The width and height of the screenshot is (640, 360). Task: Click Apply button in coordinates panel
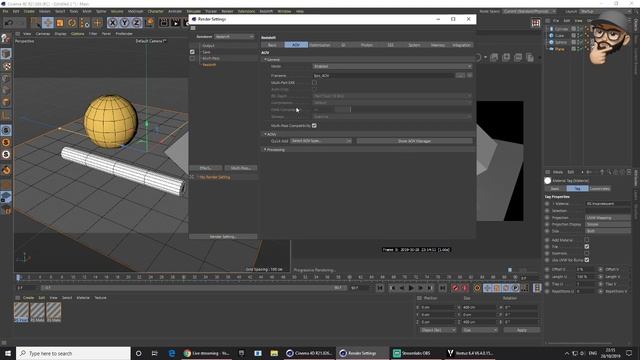pos(522,330)
